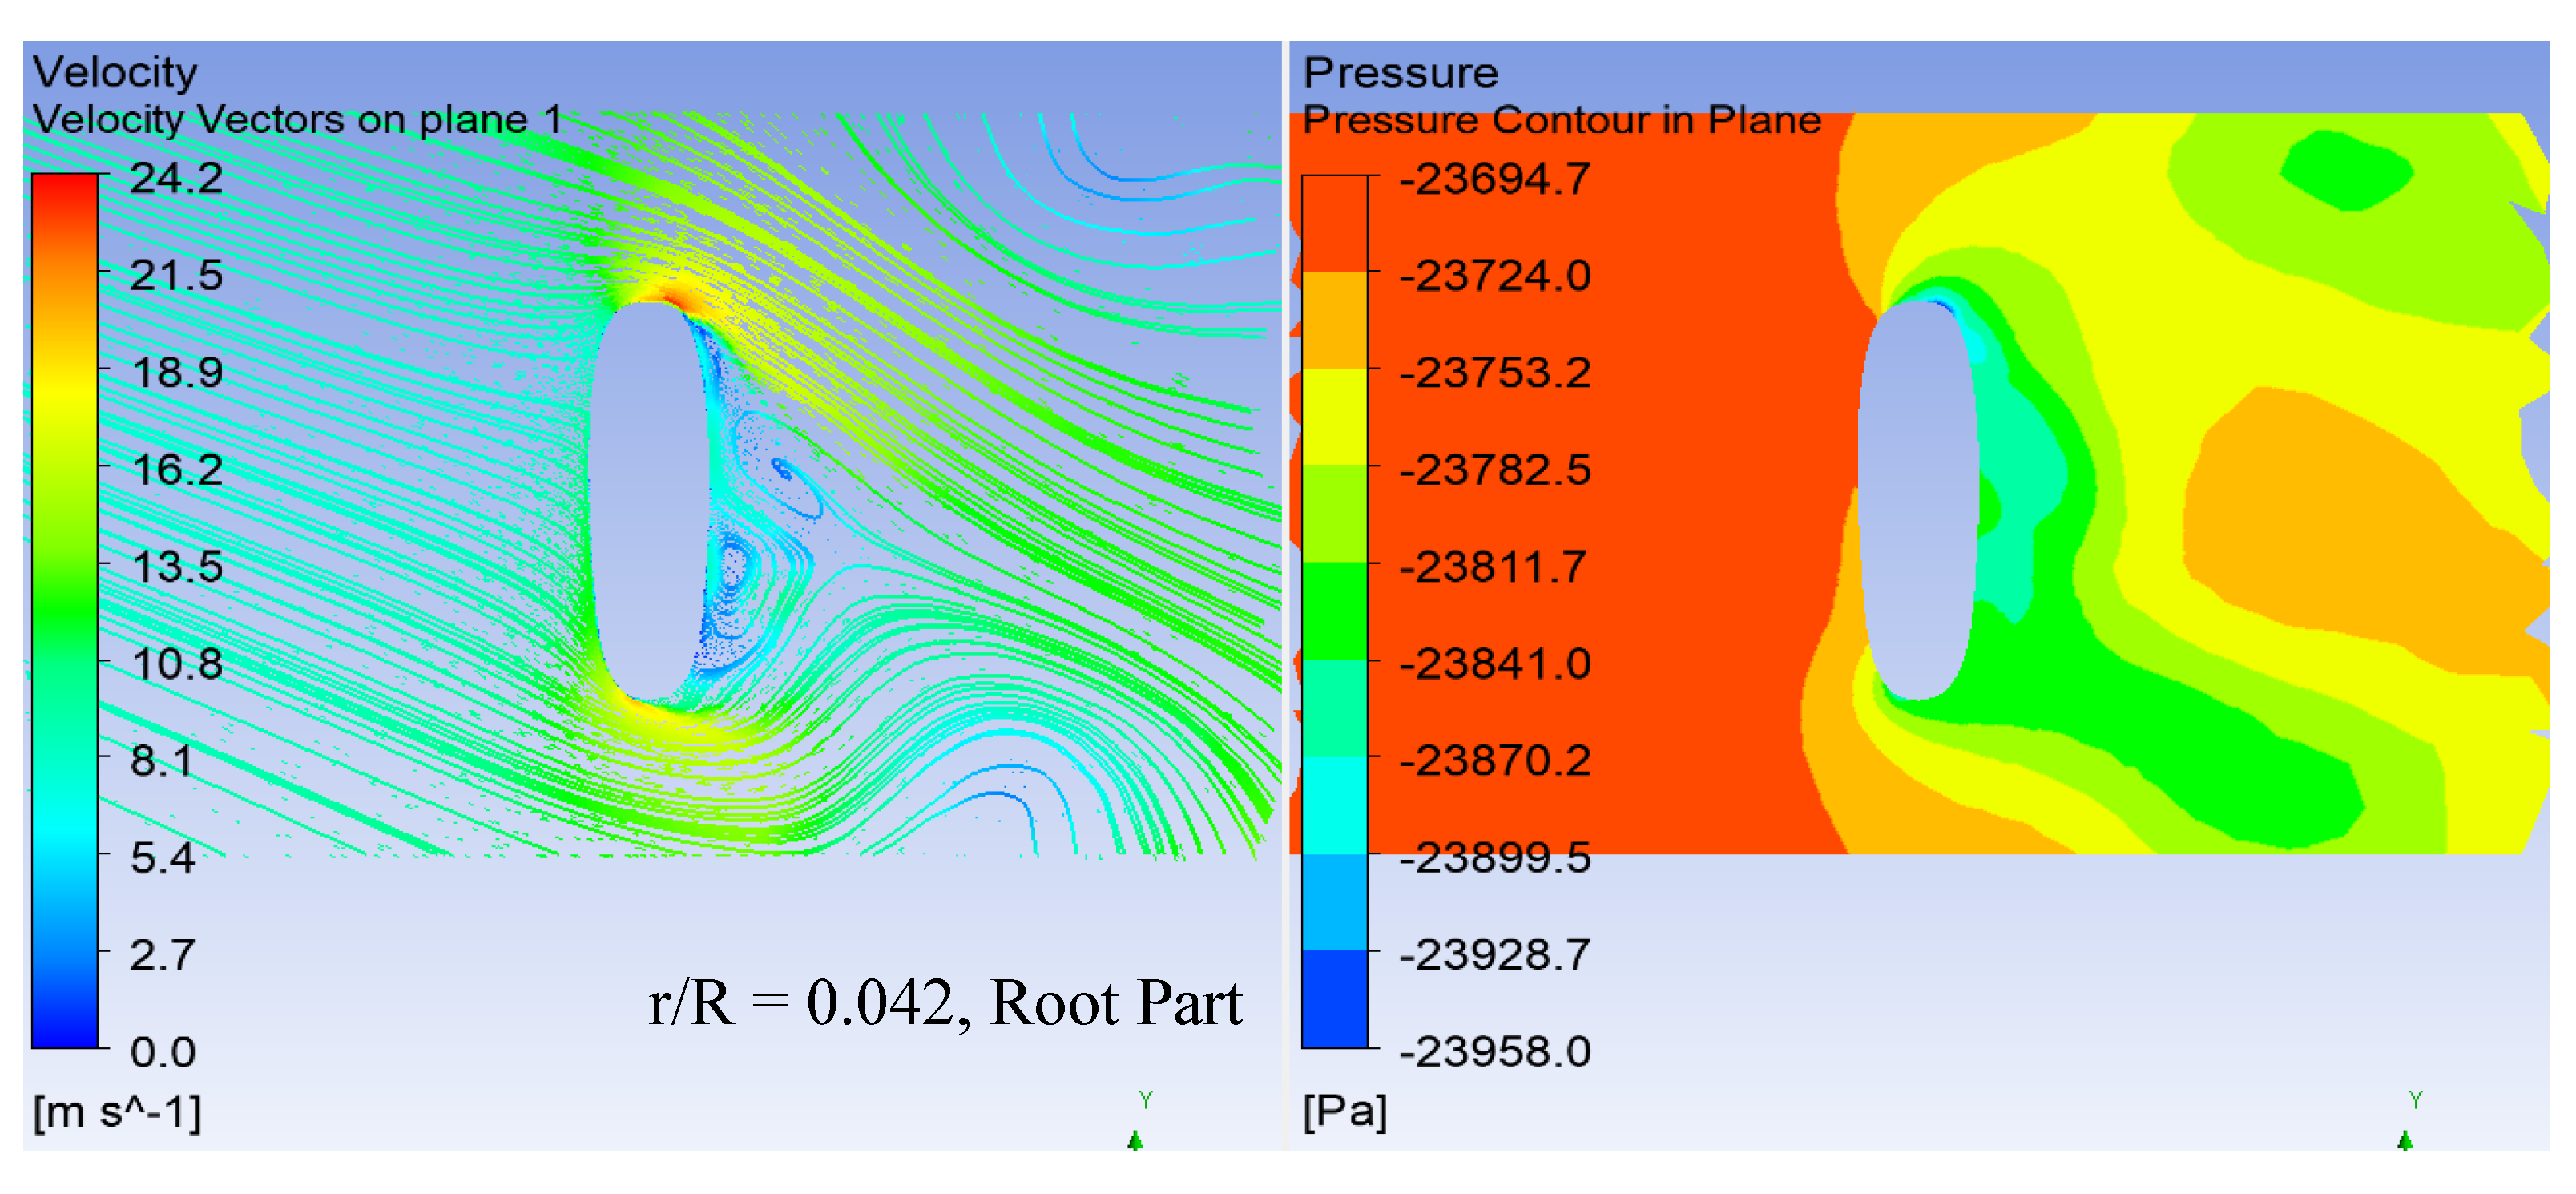Click the dark blue pressure legend swatch
Image resolution: width=2576 pixels, height=1194 pixels.
(1334, 998)
